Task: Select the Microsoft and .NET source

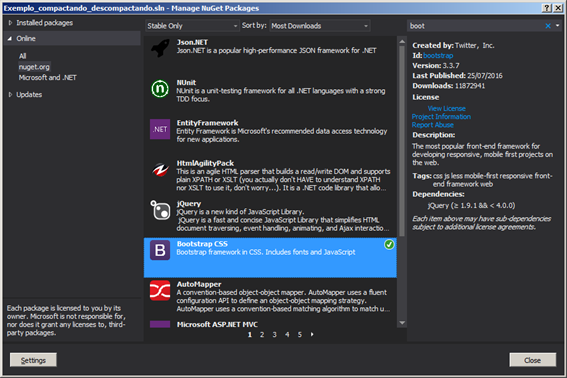Action: coord(47,77)
